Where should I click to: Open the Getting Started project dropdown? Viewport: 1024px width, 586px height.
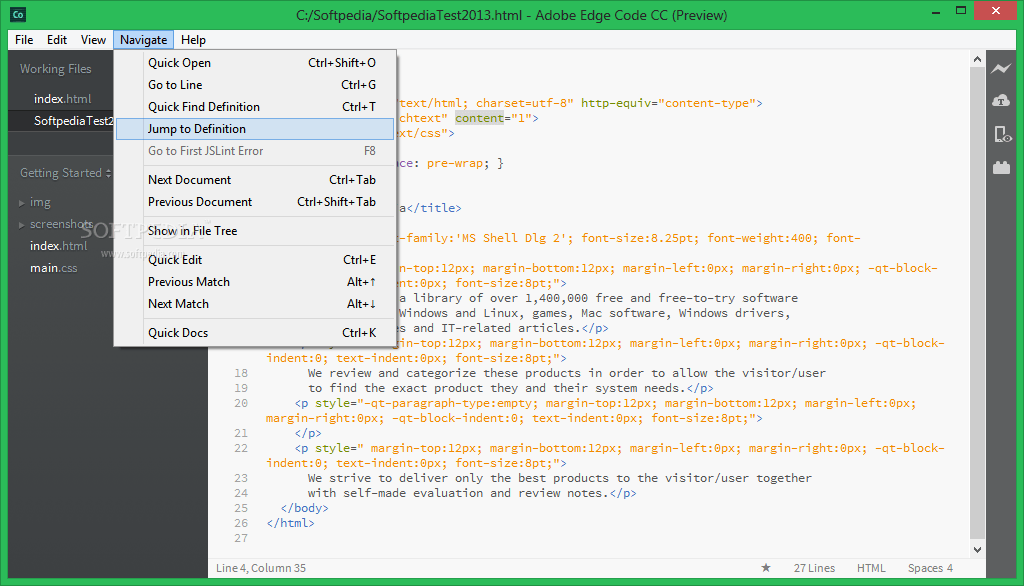(x=65, y=173)
